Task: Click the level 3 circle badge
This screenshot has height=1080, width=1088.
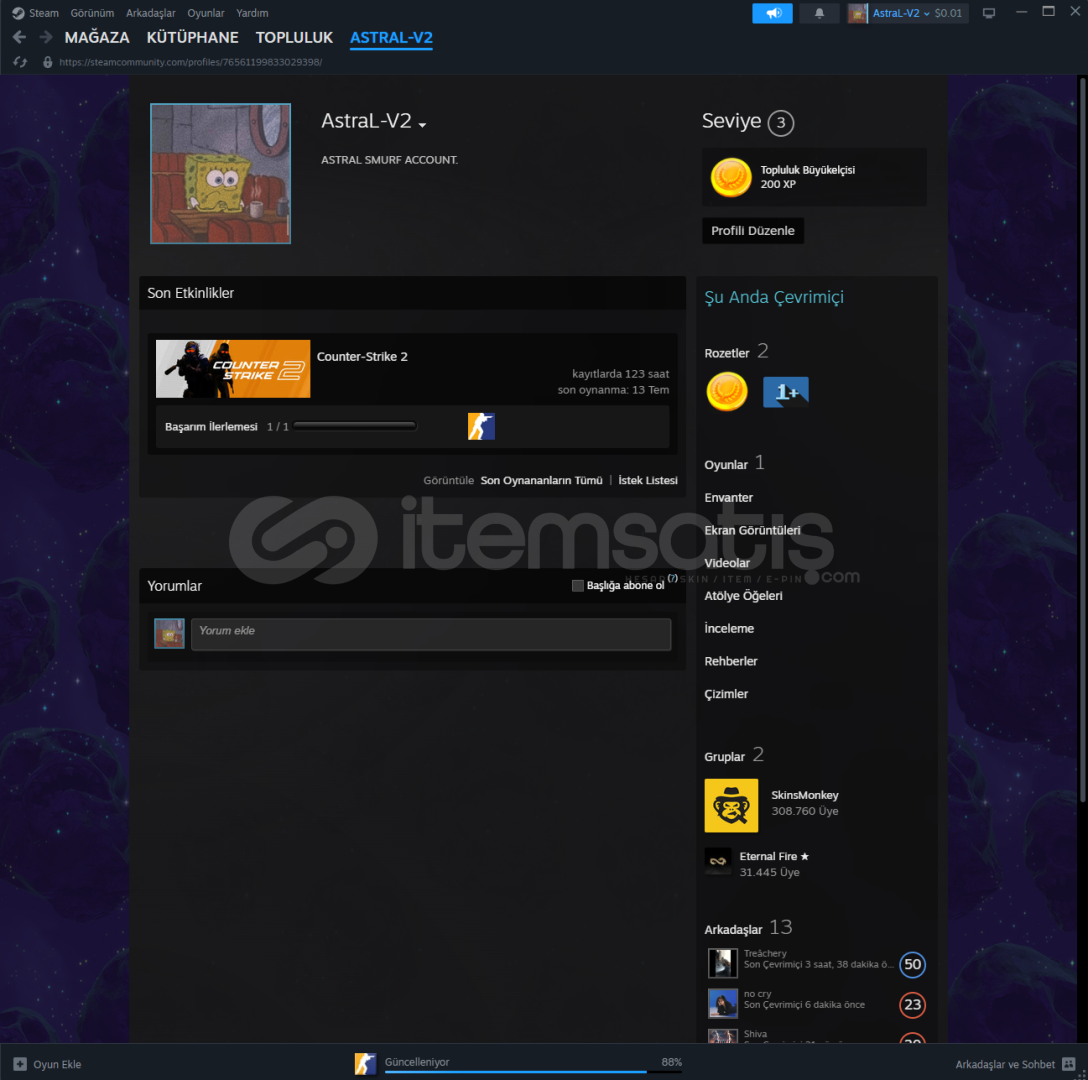Action: click(781, 123)
